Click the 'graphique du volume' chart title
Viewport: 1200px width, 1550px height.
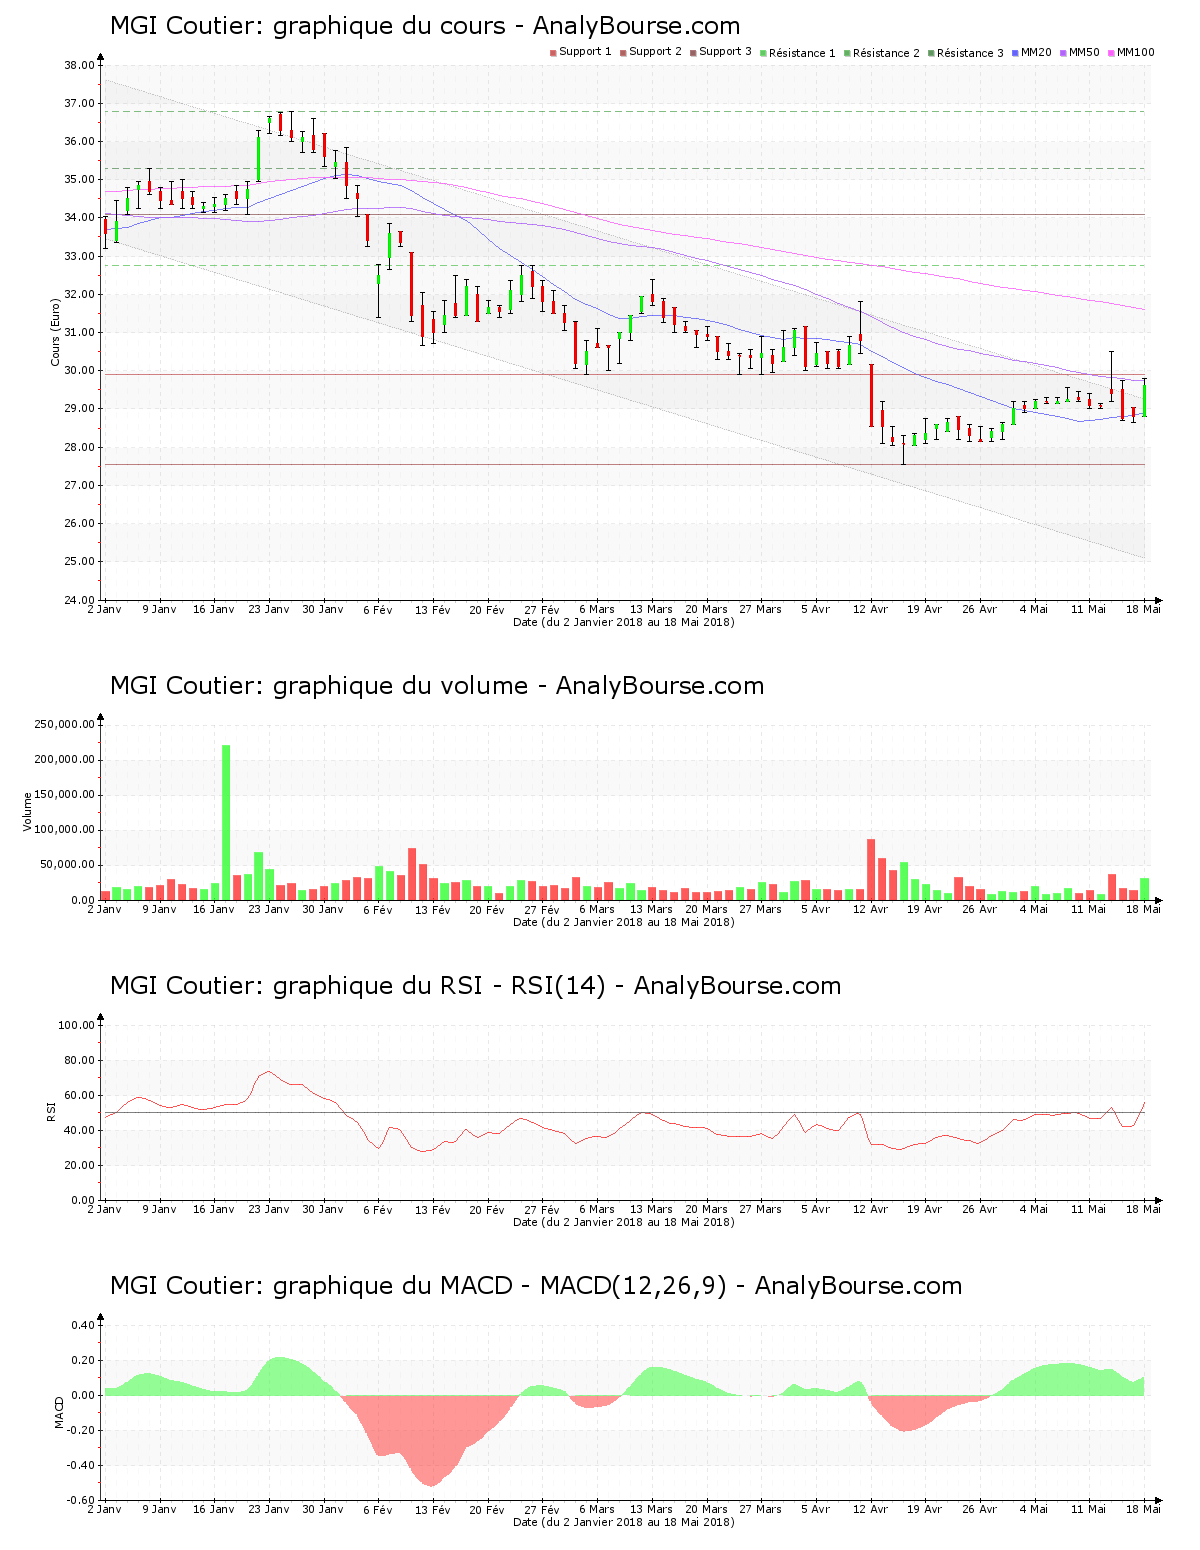pyautogui.click(x=437, y=686)
